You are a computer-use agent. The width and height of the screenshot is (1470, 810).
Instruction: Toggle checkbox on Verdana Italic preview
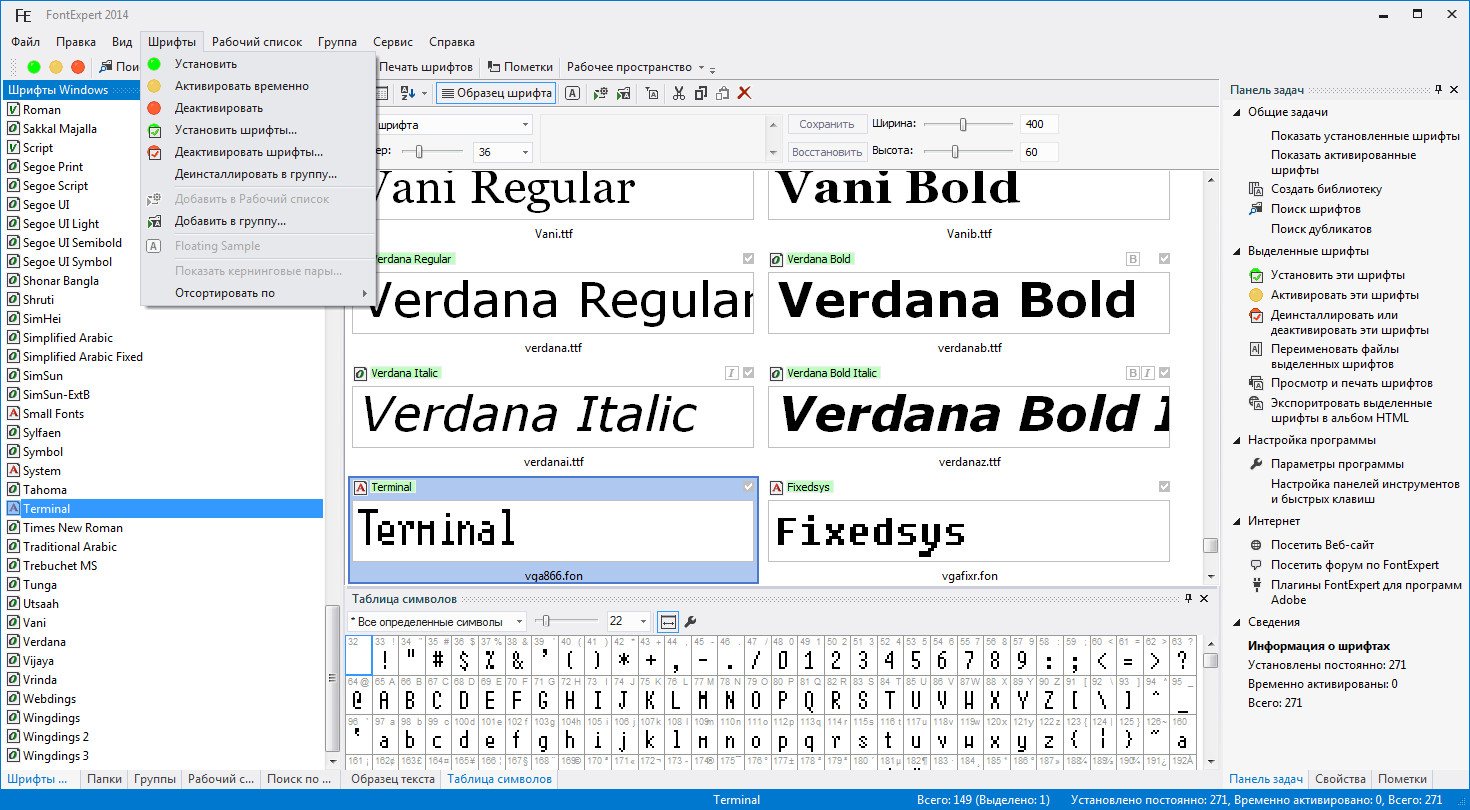[748, 373]
